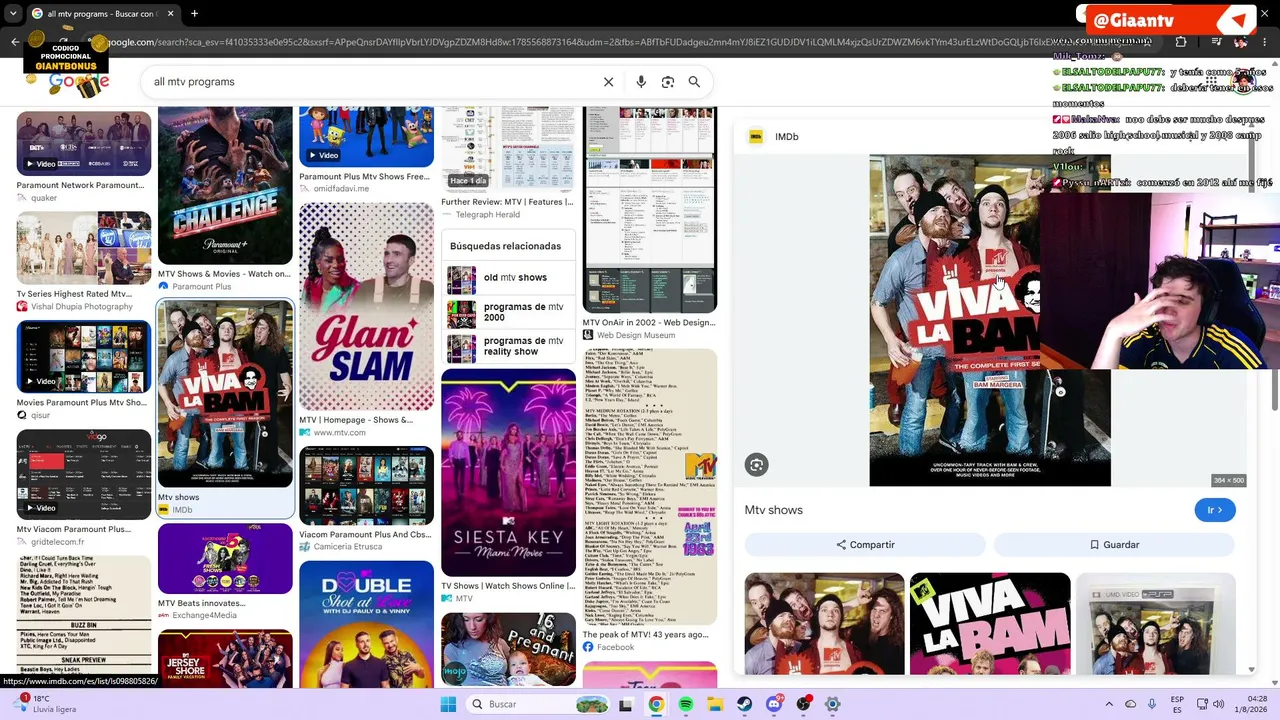Submit search with the magnifying glass icon

pos(694,82)
